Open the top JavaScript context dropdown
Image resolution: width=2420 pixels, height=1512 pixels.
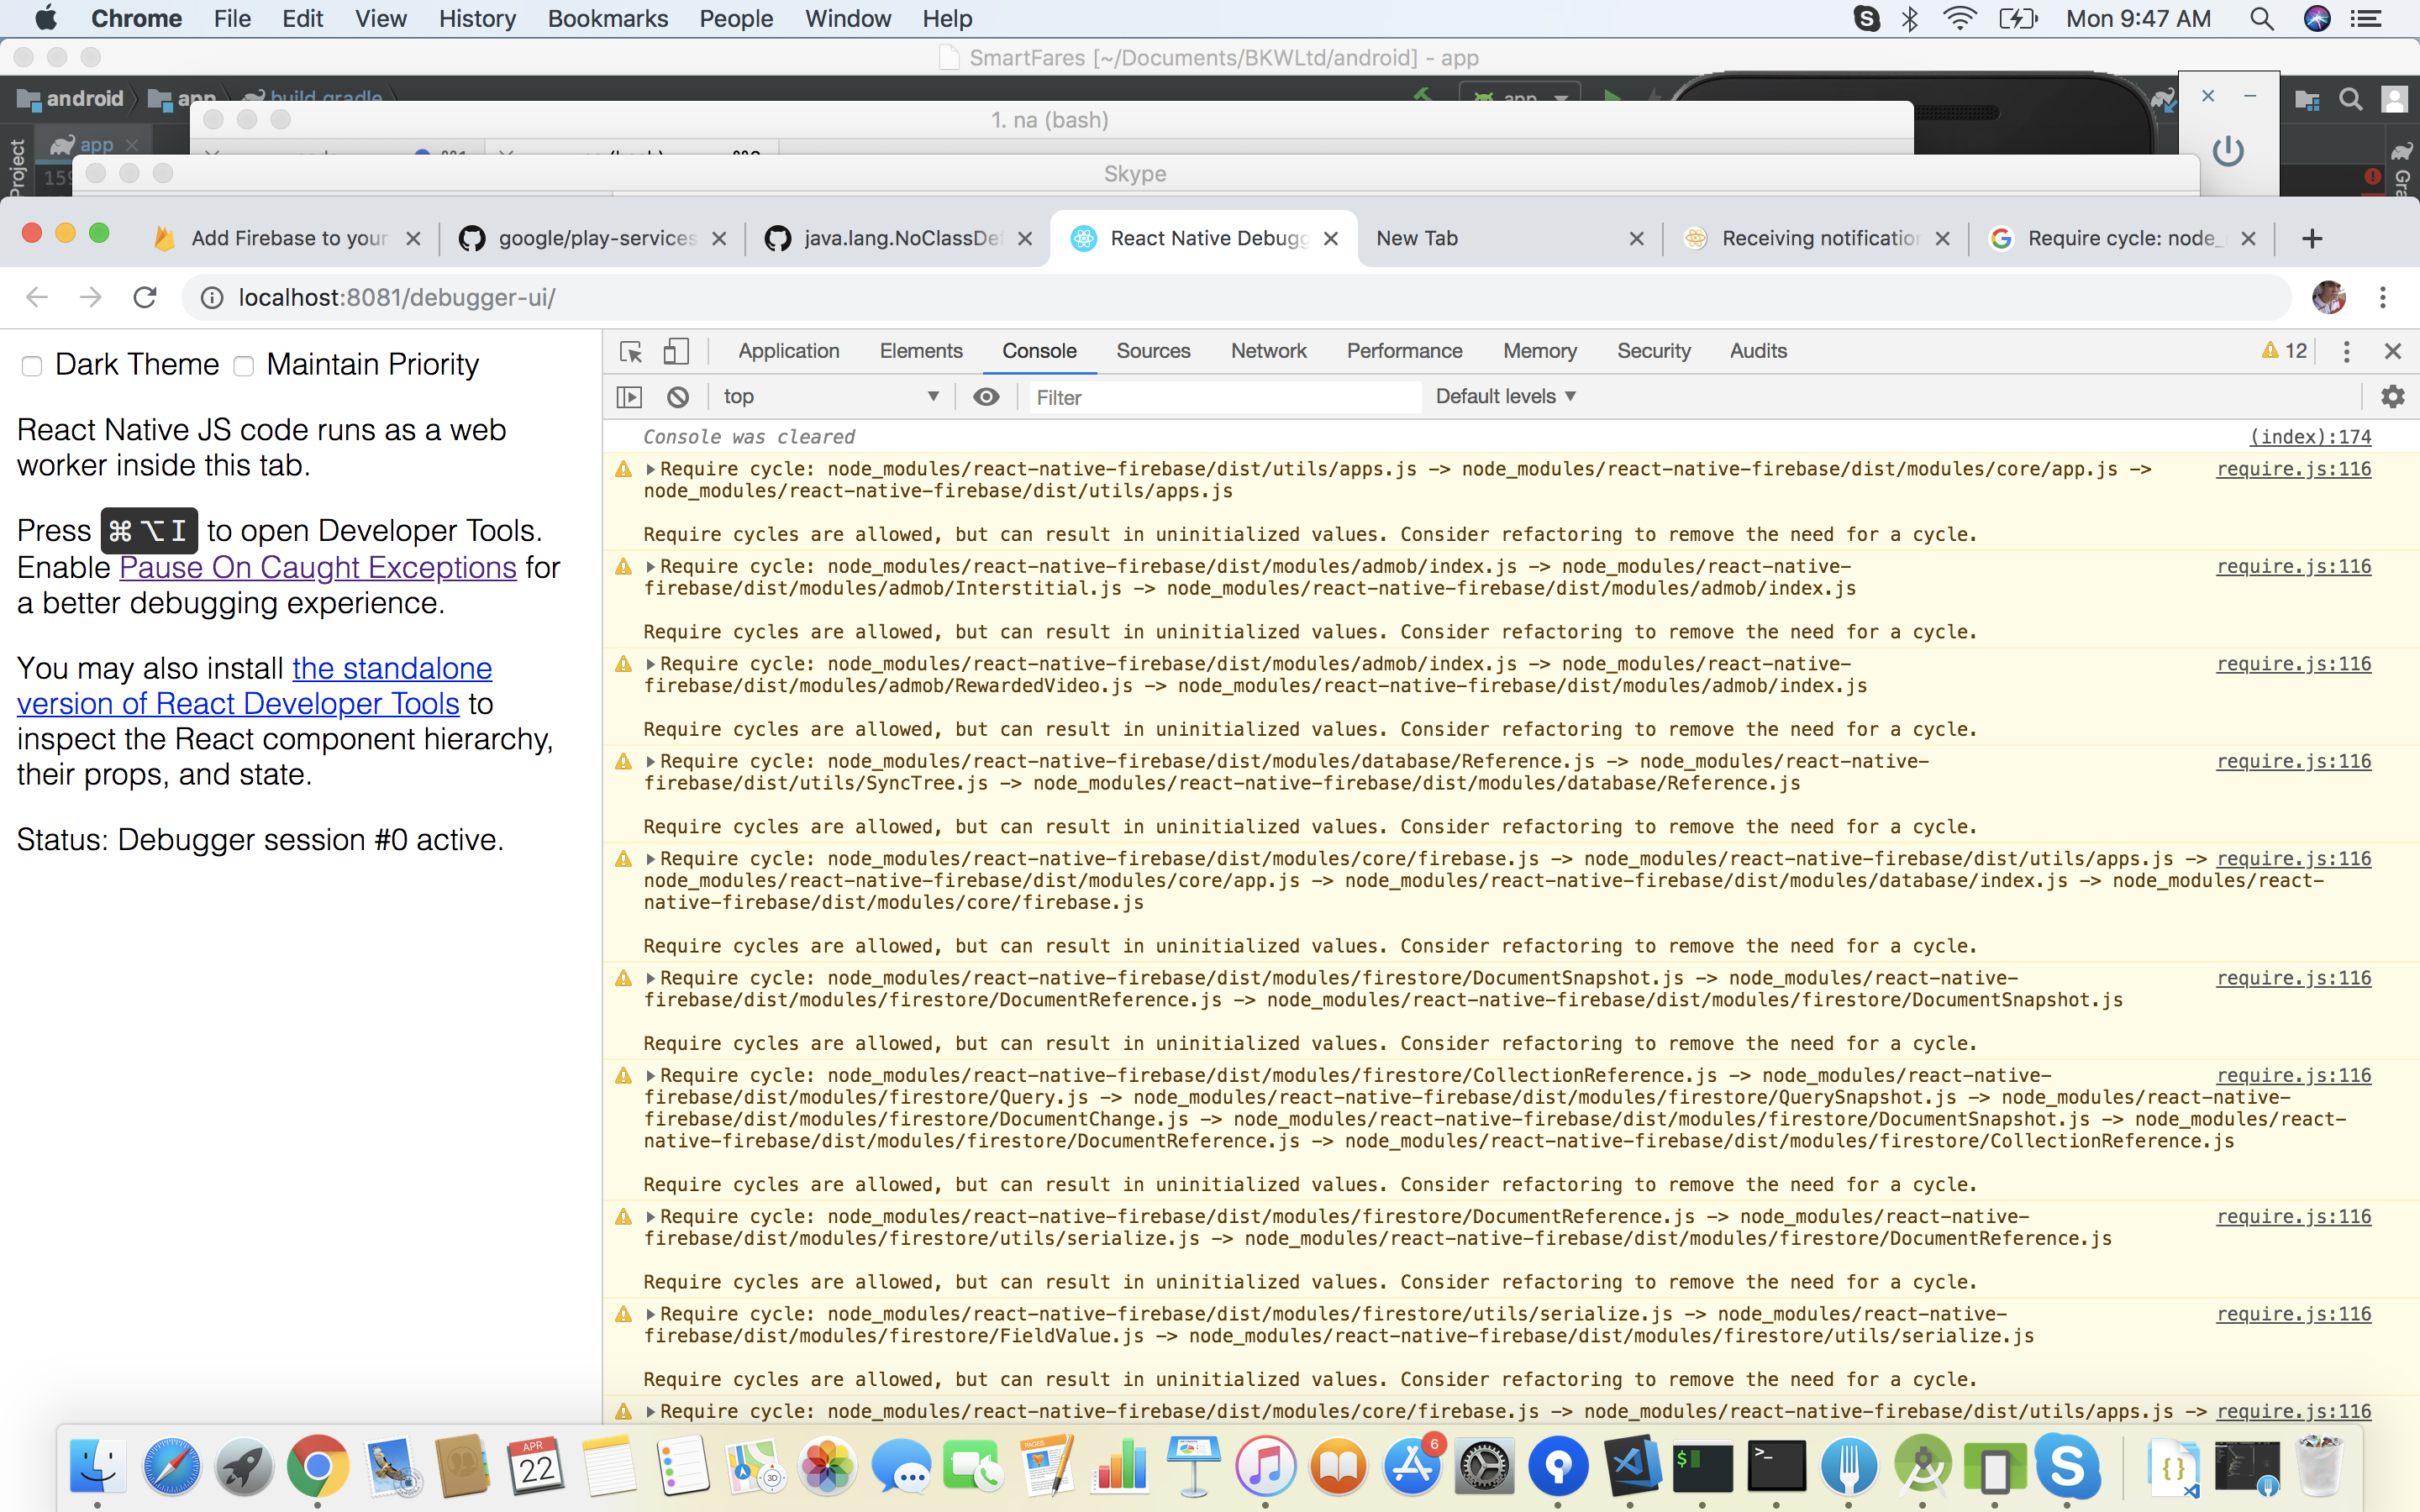coord(830,397)
